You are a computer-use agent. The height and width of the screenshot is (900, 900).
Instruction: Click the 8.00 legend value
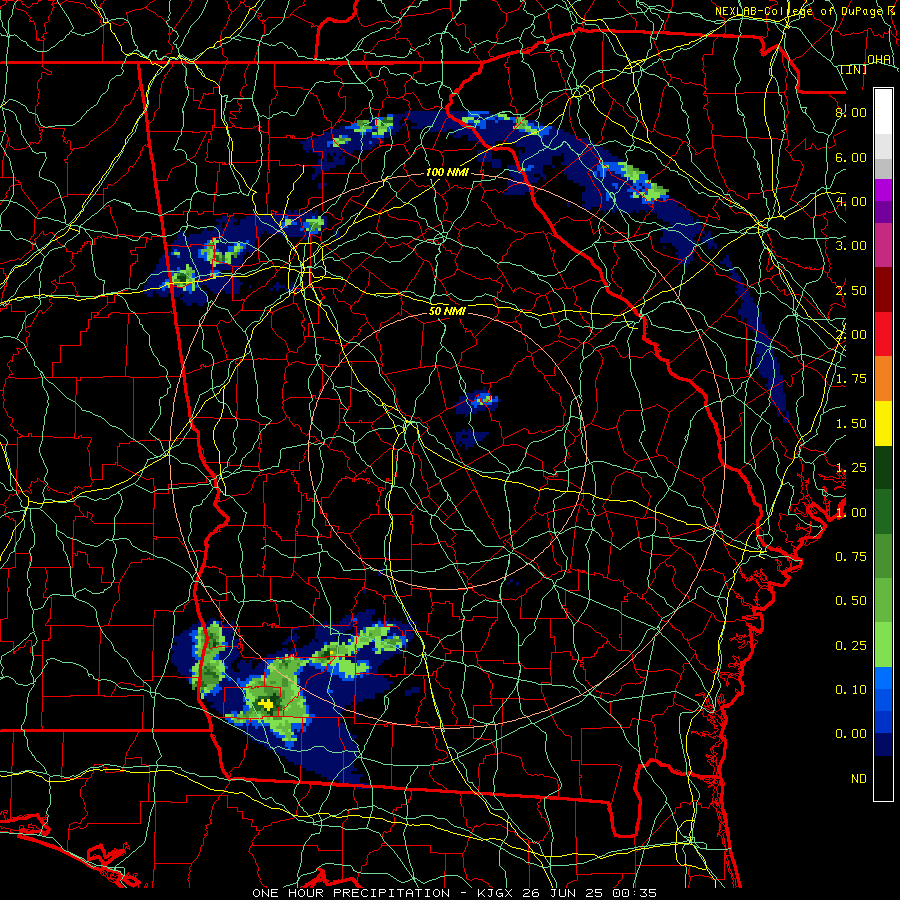coord(851,112)
